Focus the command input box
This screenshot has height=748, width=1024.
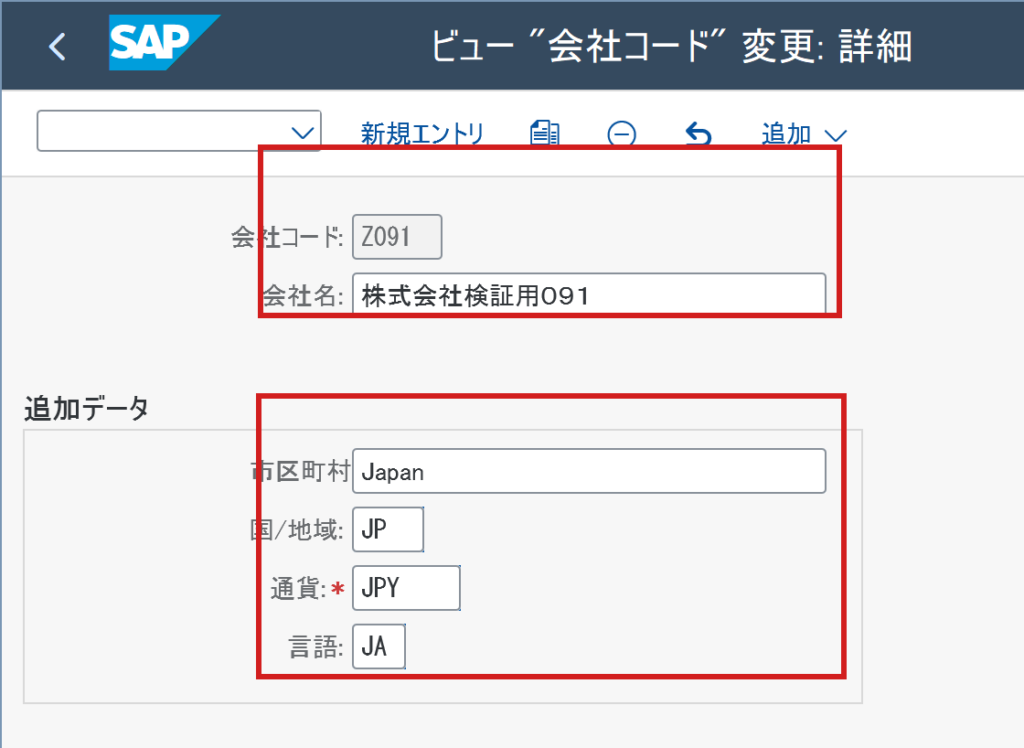pos(178,131)
